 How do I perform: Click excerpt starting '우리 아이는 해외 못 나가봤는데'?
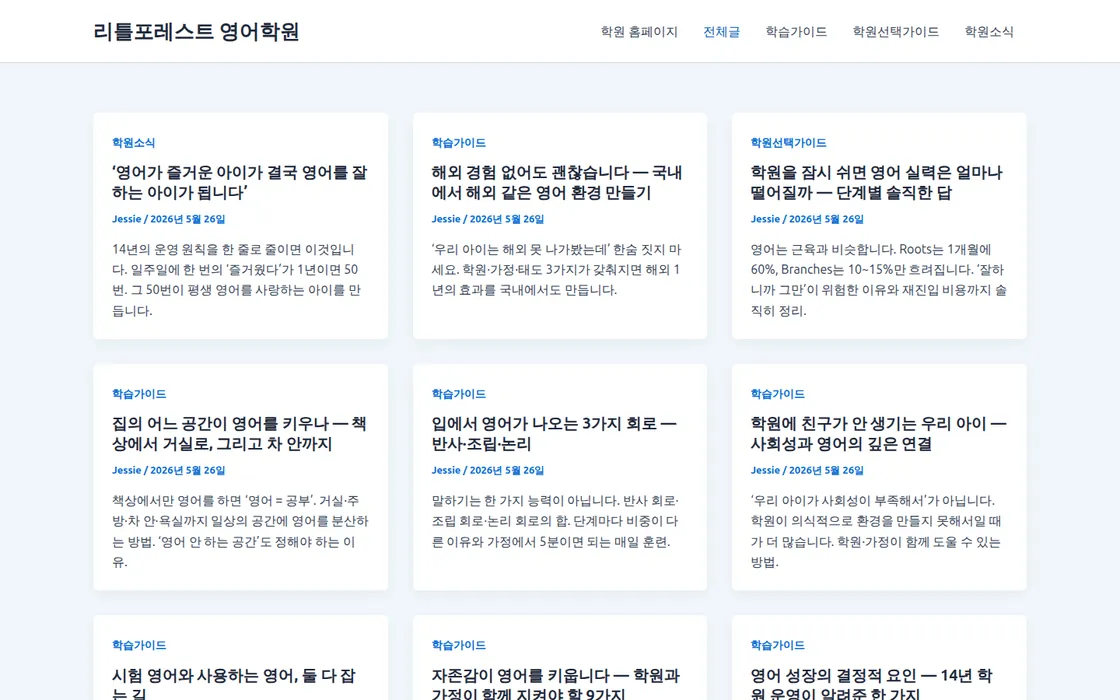point(556,270)
